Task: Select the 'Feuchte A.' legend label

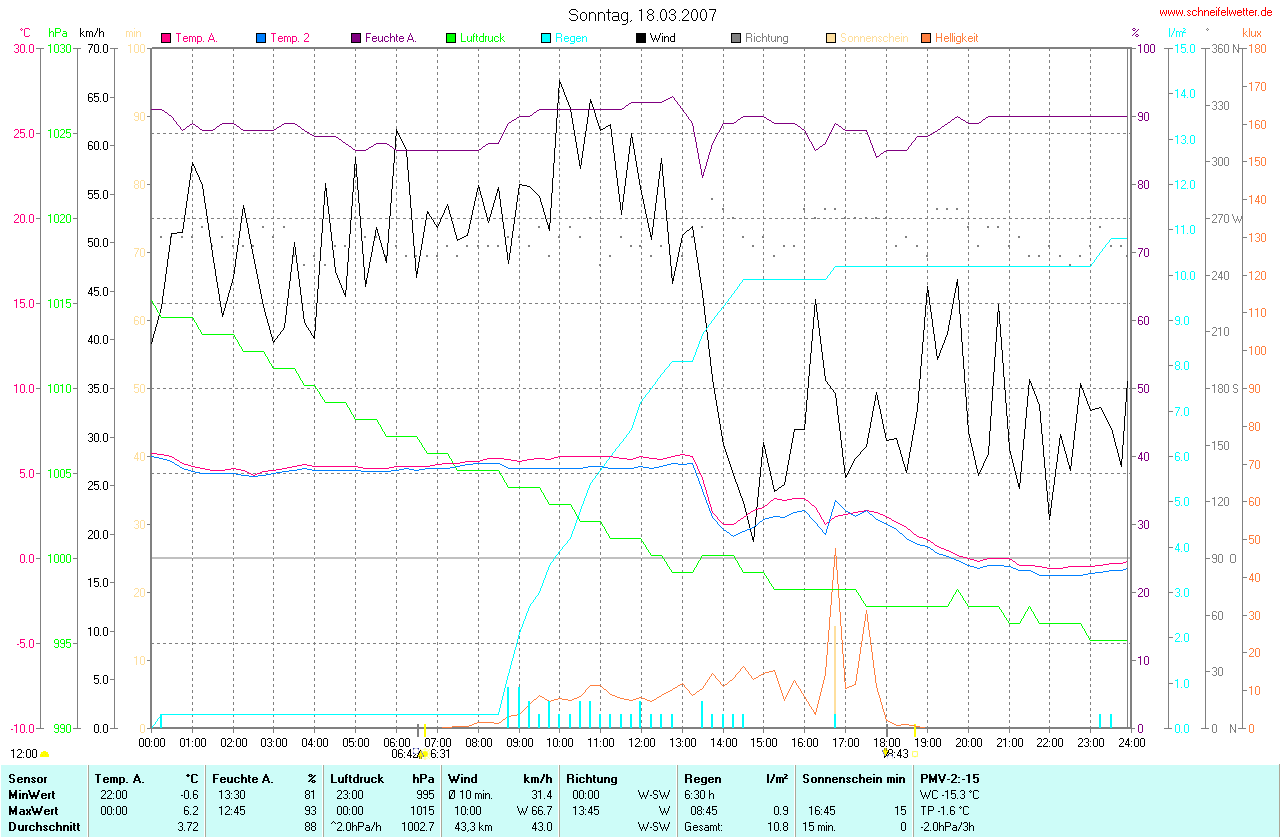Action: (x=391, y=38)
